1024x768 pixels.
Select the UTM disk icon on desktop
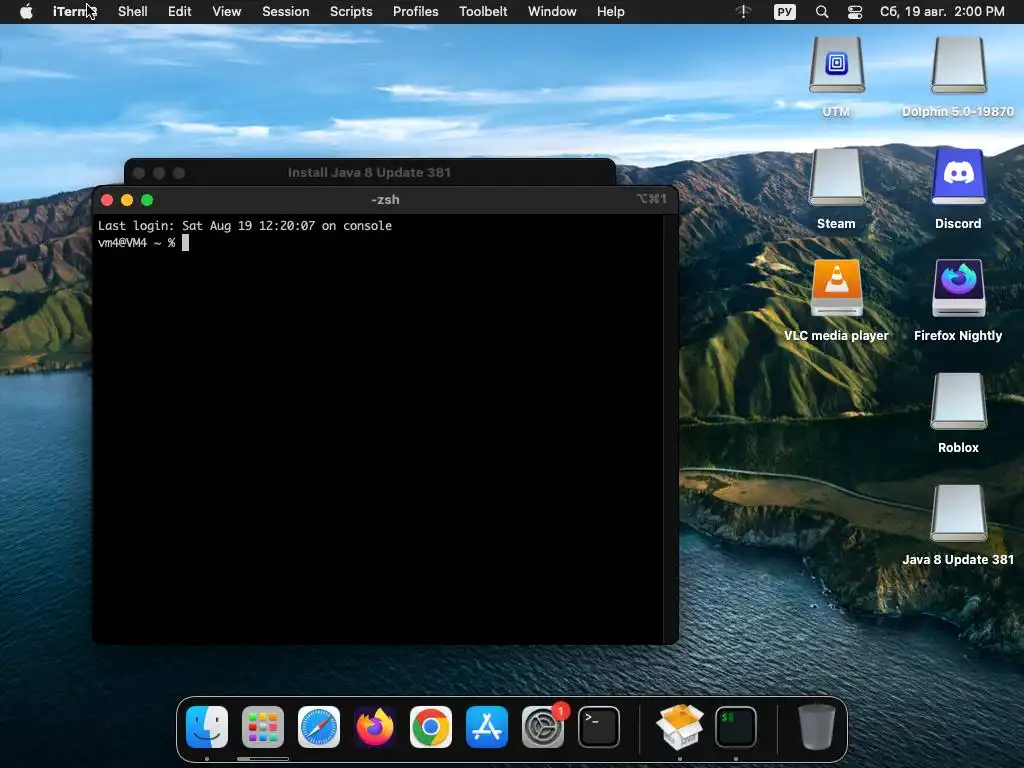(x=837, y=65)
